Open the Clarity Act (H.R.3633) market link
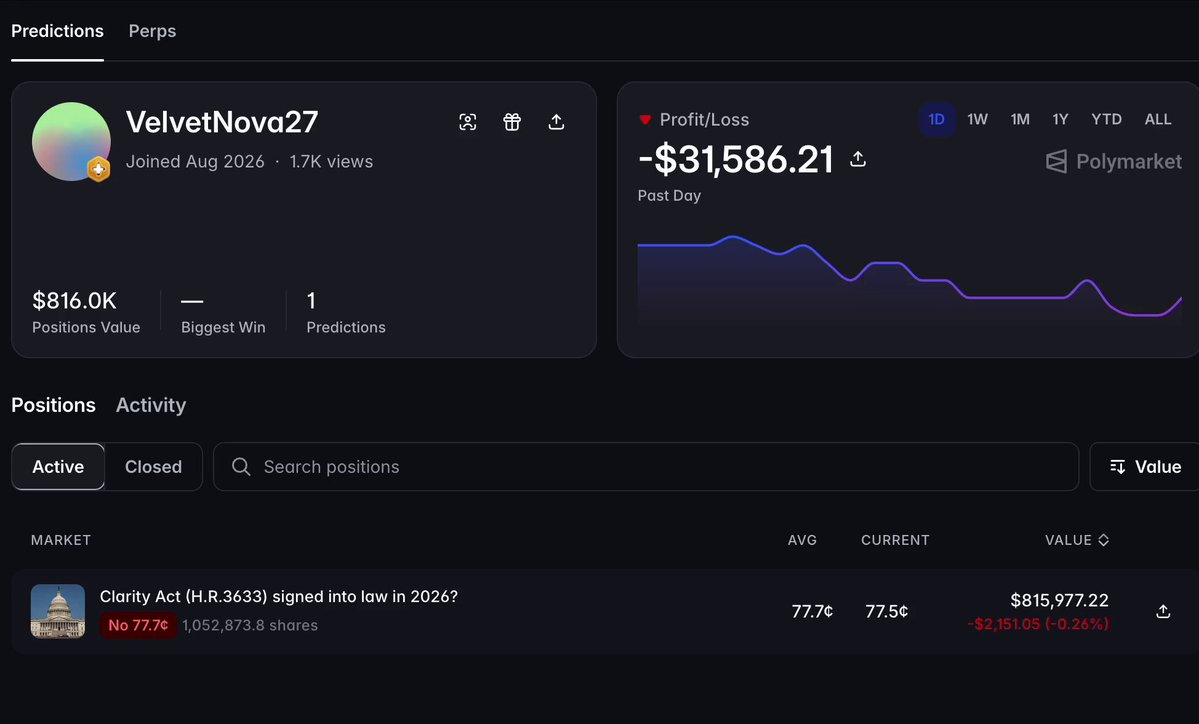Image resolution: width=1199 pixels, height=724 pixels. click(x=278, y=596)
